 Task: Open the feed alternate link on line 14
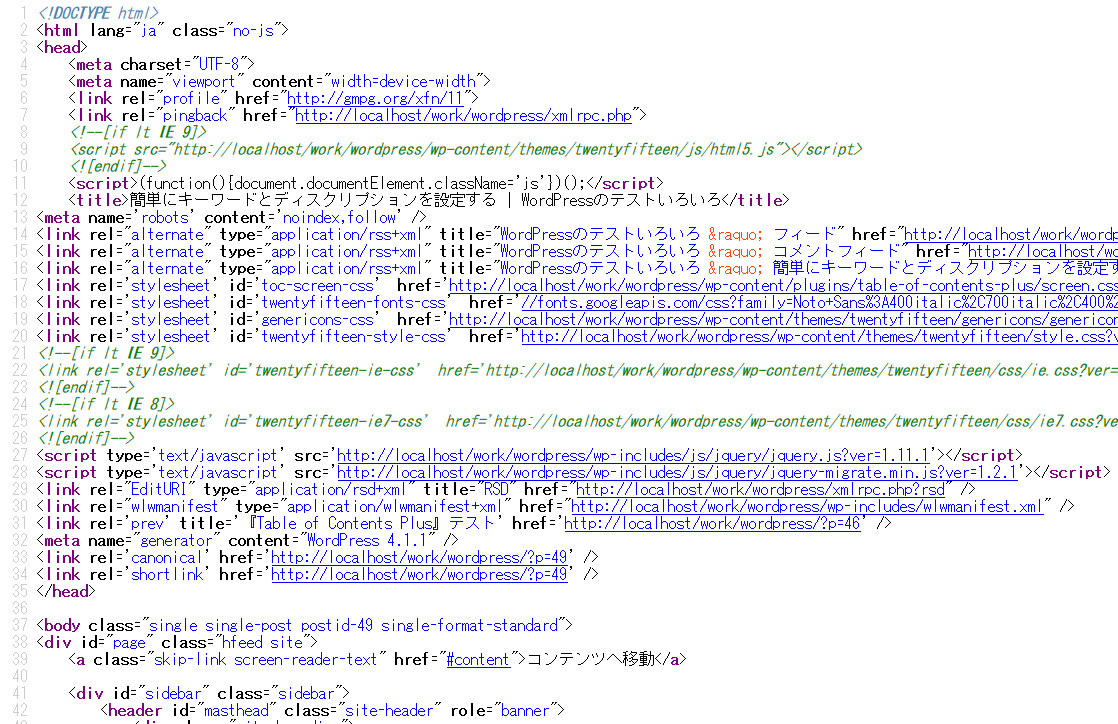(x=1010, y=234)
